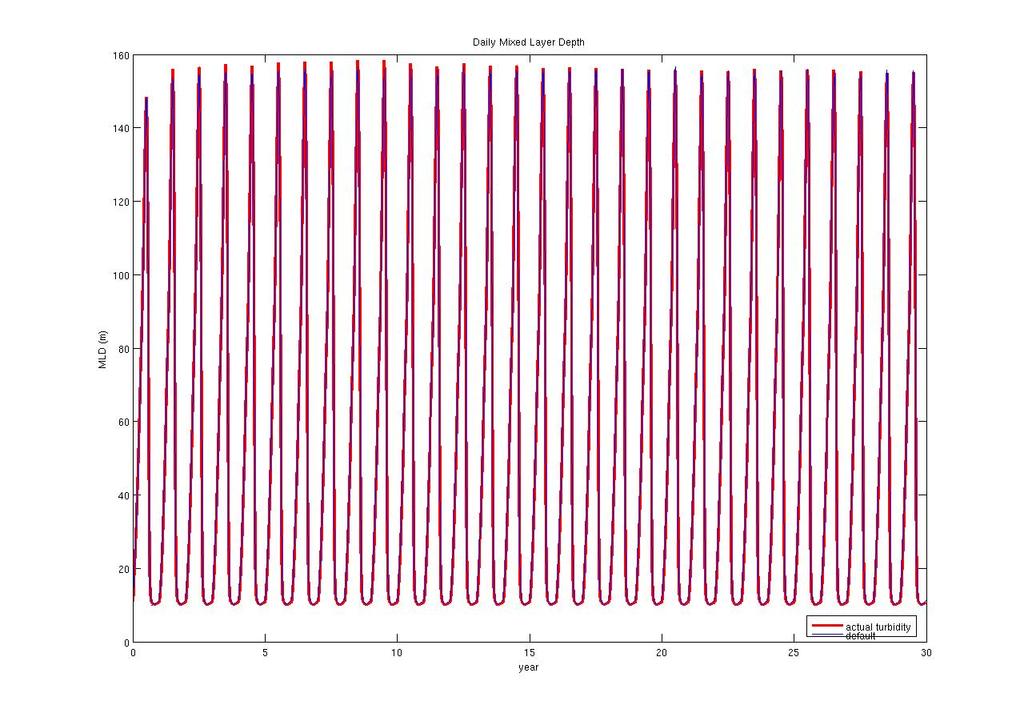Click the y-axis tick label 140

pyautogui.click(x=121, y=129)
